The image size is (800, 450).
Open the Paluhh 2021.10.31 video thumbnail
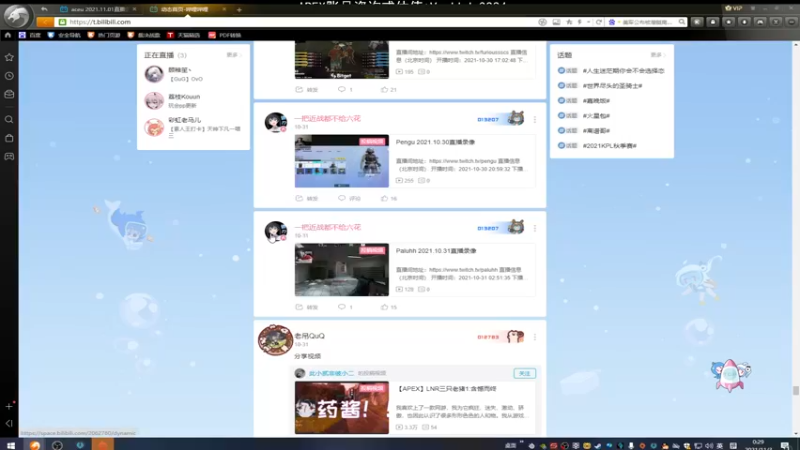(x=342, y=270)
